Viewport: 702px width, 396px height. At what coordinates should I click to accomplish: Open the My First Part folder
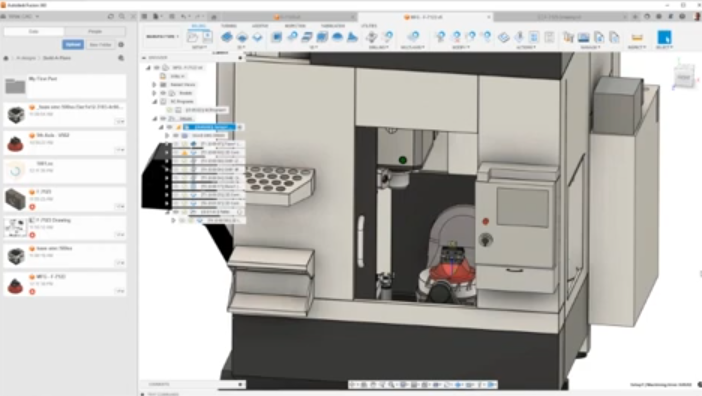[65, 85]
